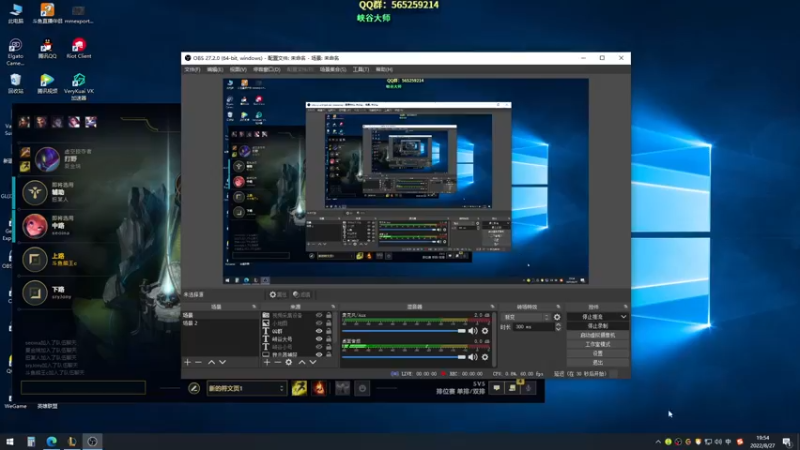Screen dimensions: 800x450
Task: Open emote selector in League client
Action: click(x=362, y=388)
